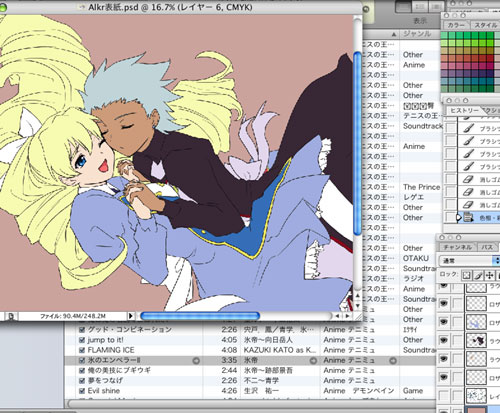Click artist cell KAZUKI KATO as K...
Image resolution: width=500 pixels, height=413 pixels.
[280, 350]
